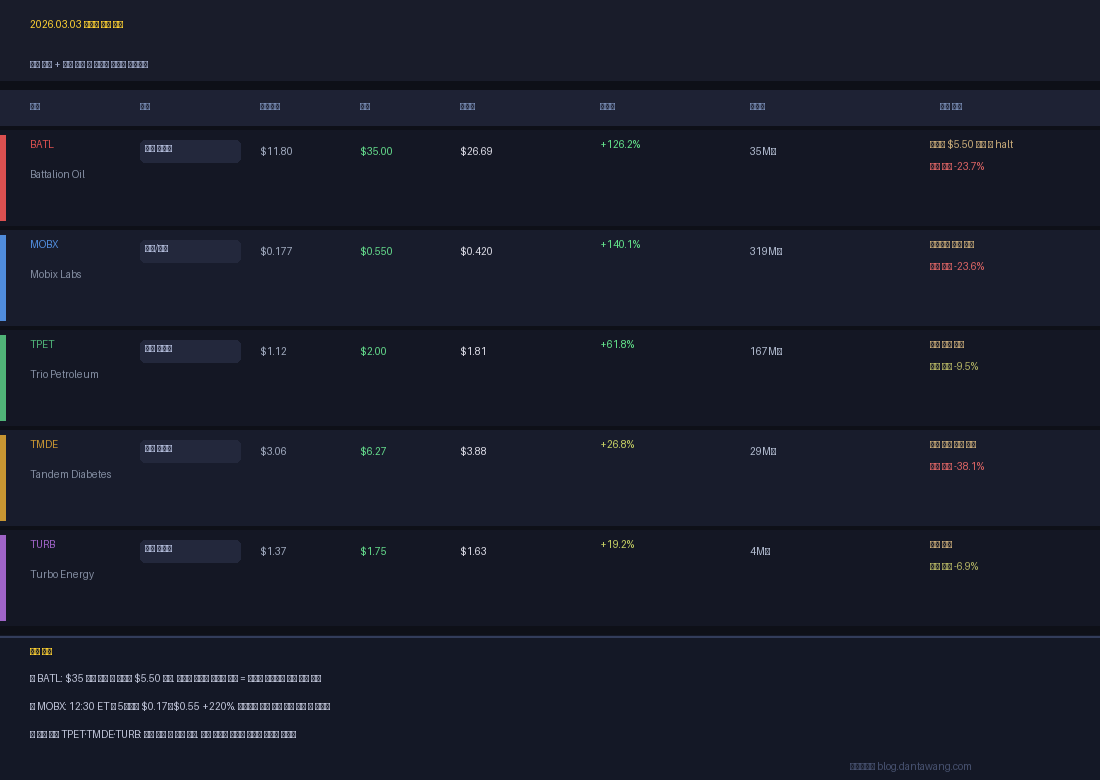1100x780 pixels.
Task: Select the red -23.6% note
Action: [957, 267]
